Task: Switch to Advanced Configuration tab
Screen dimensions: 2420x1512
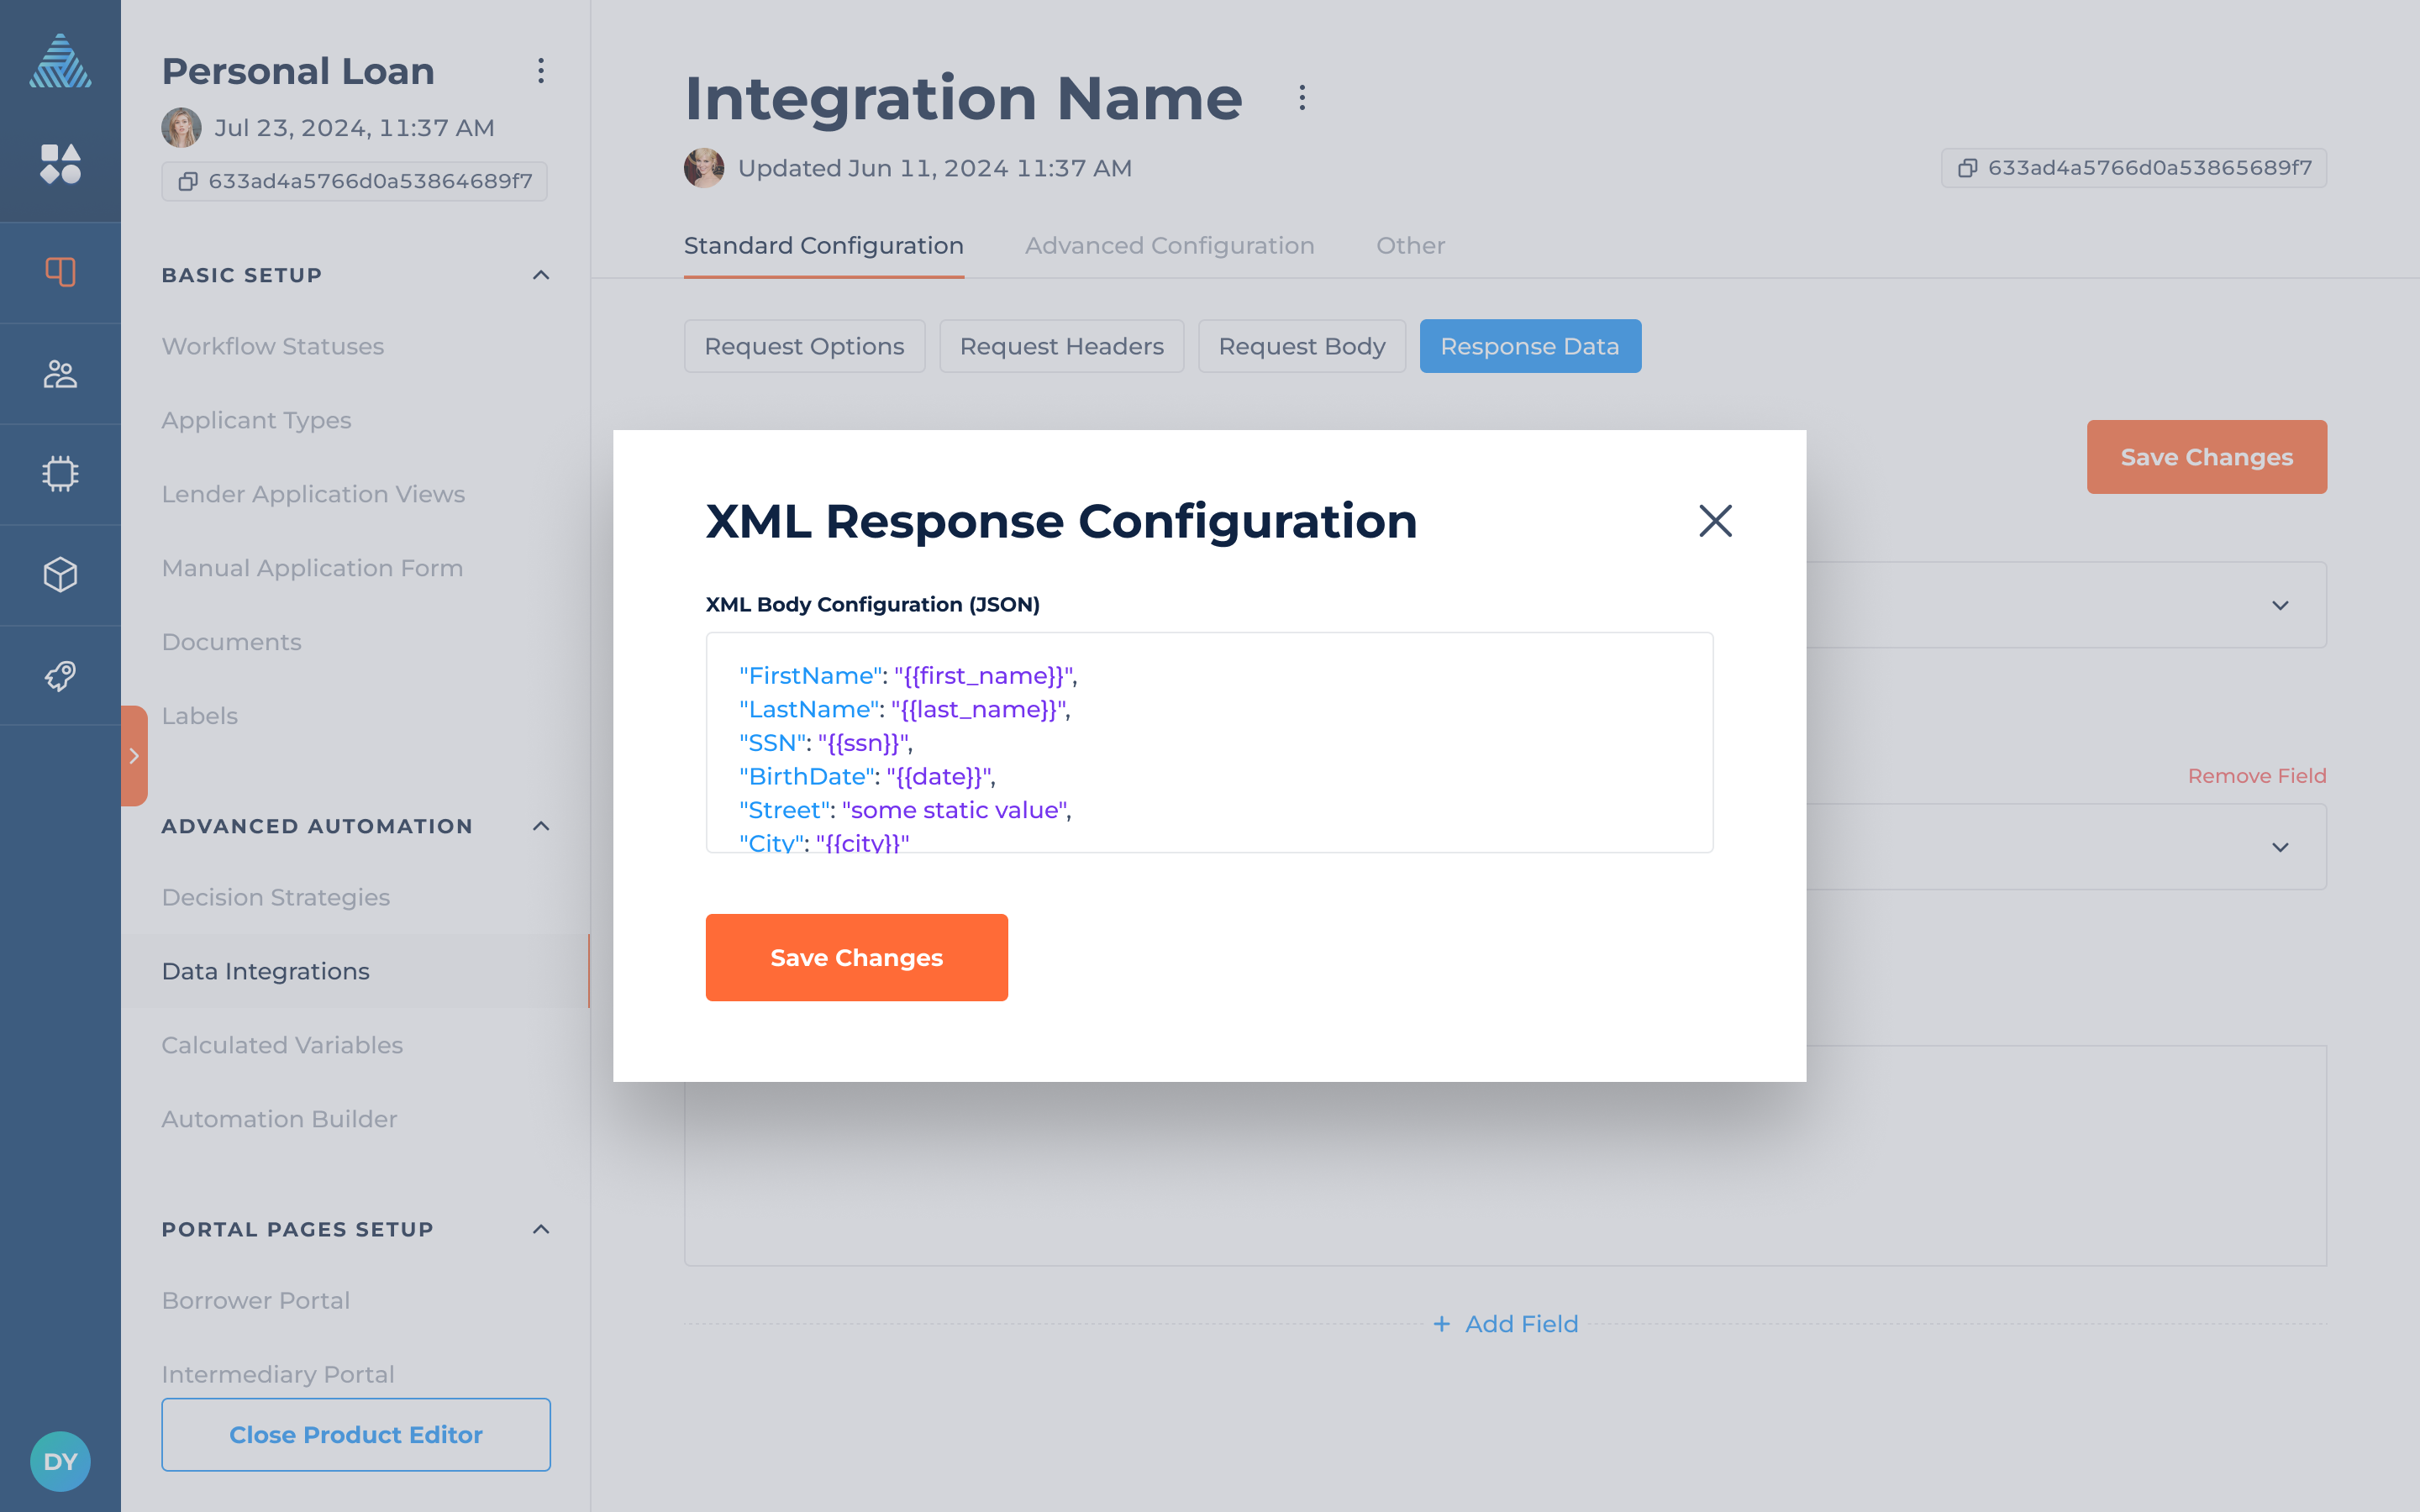Action: click(x=1169, y=246)
